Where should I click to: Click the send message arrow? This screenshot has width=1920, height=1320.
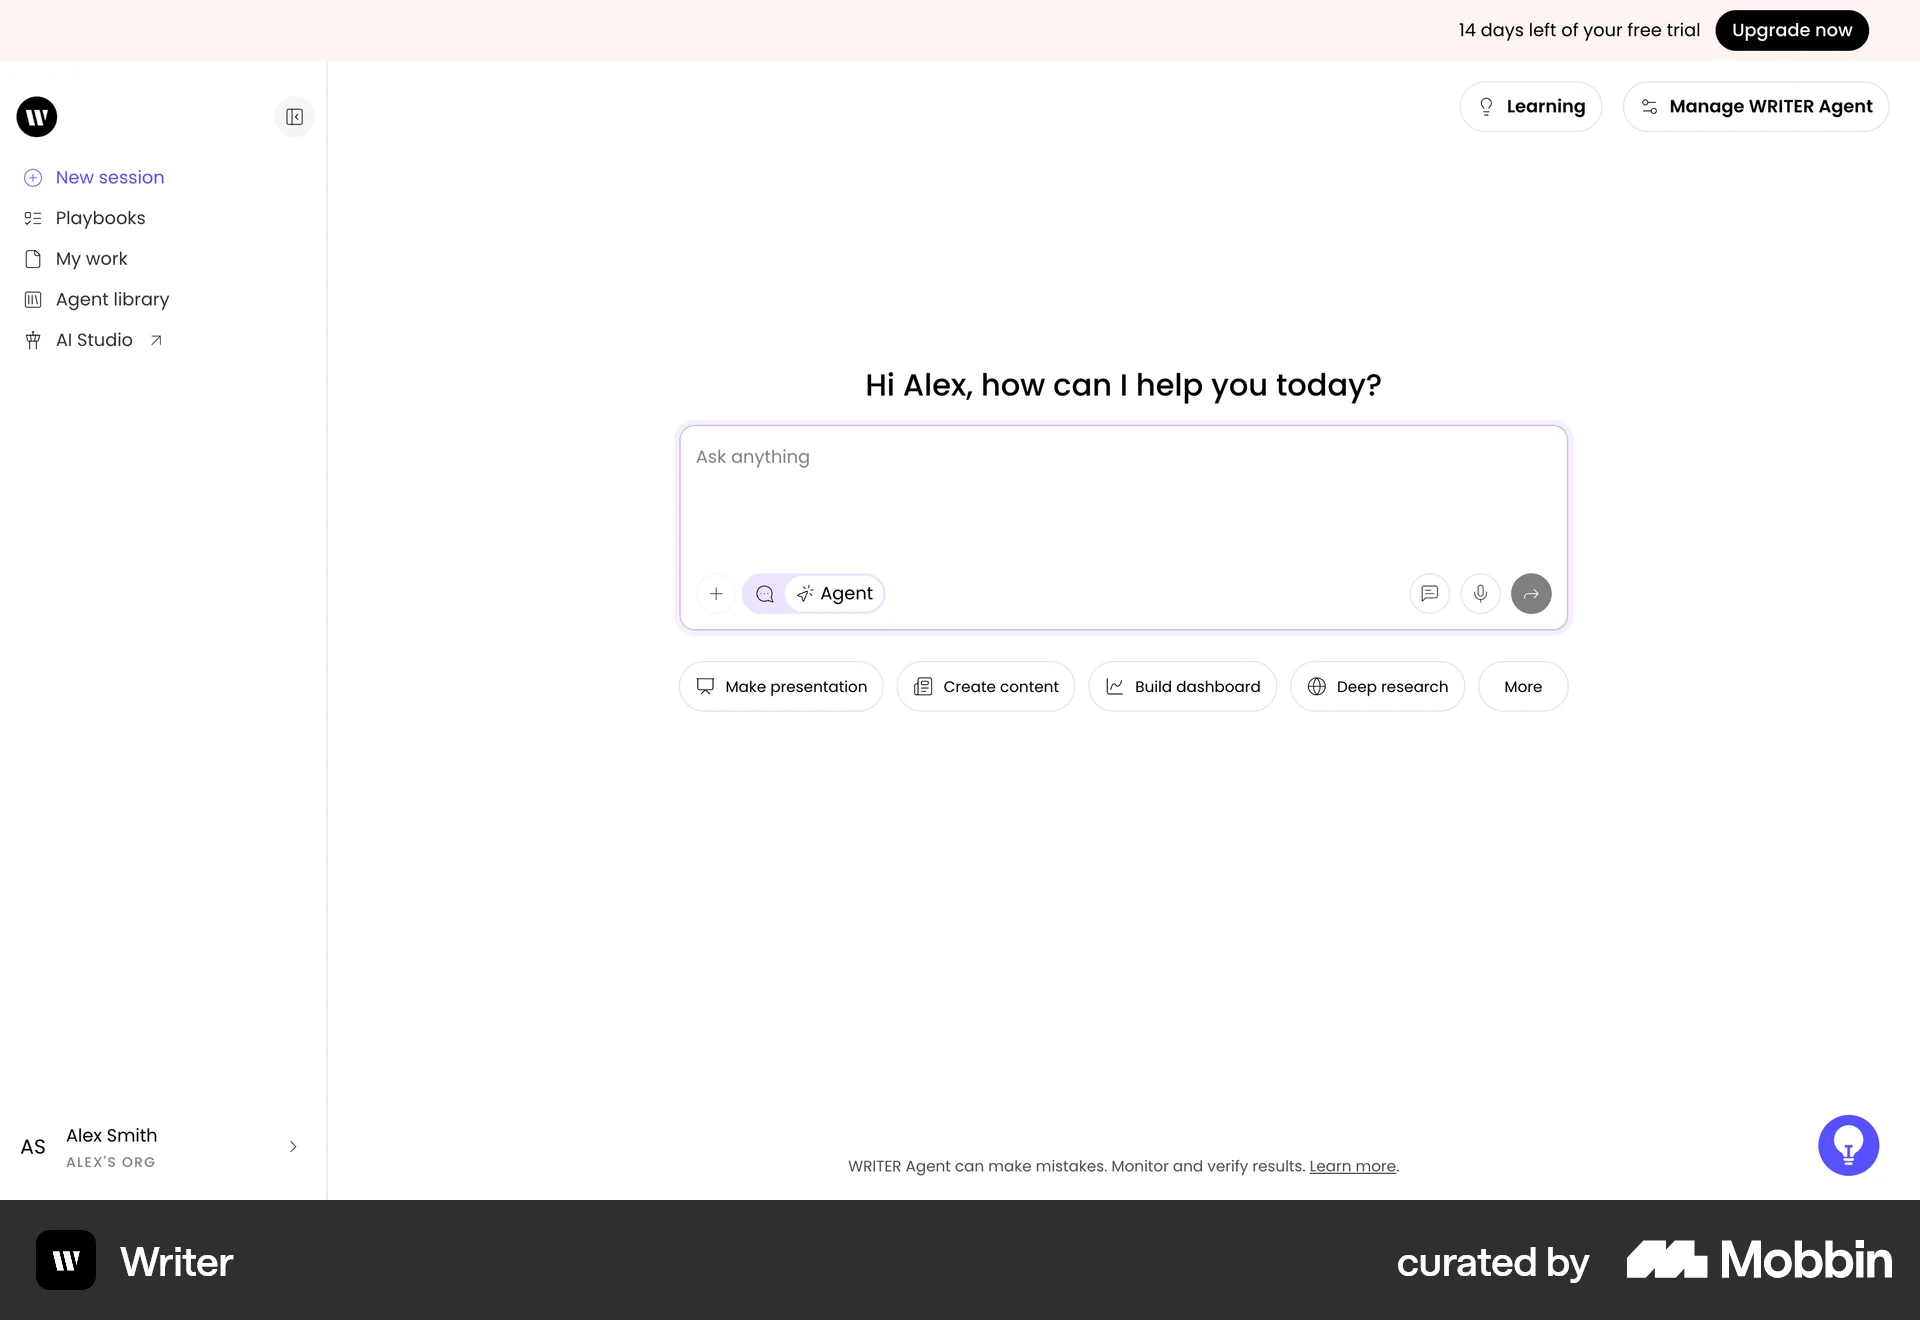click(x=1531, y=593)
